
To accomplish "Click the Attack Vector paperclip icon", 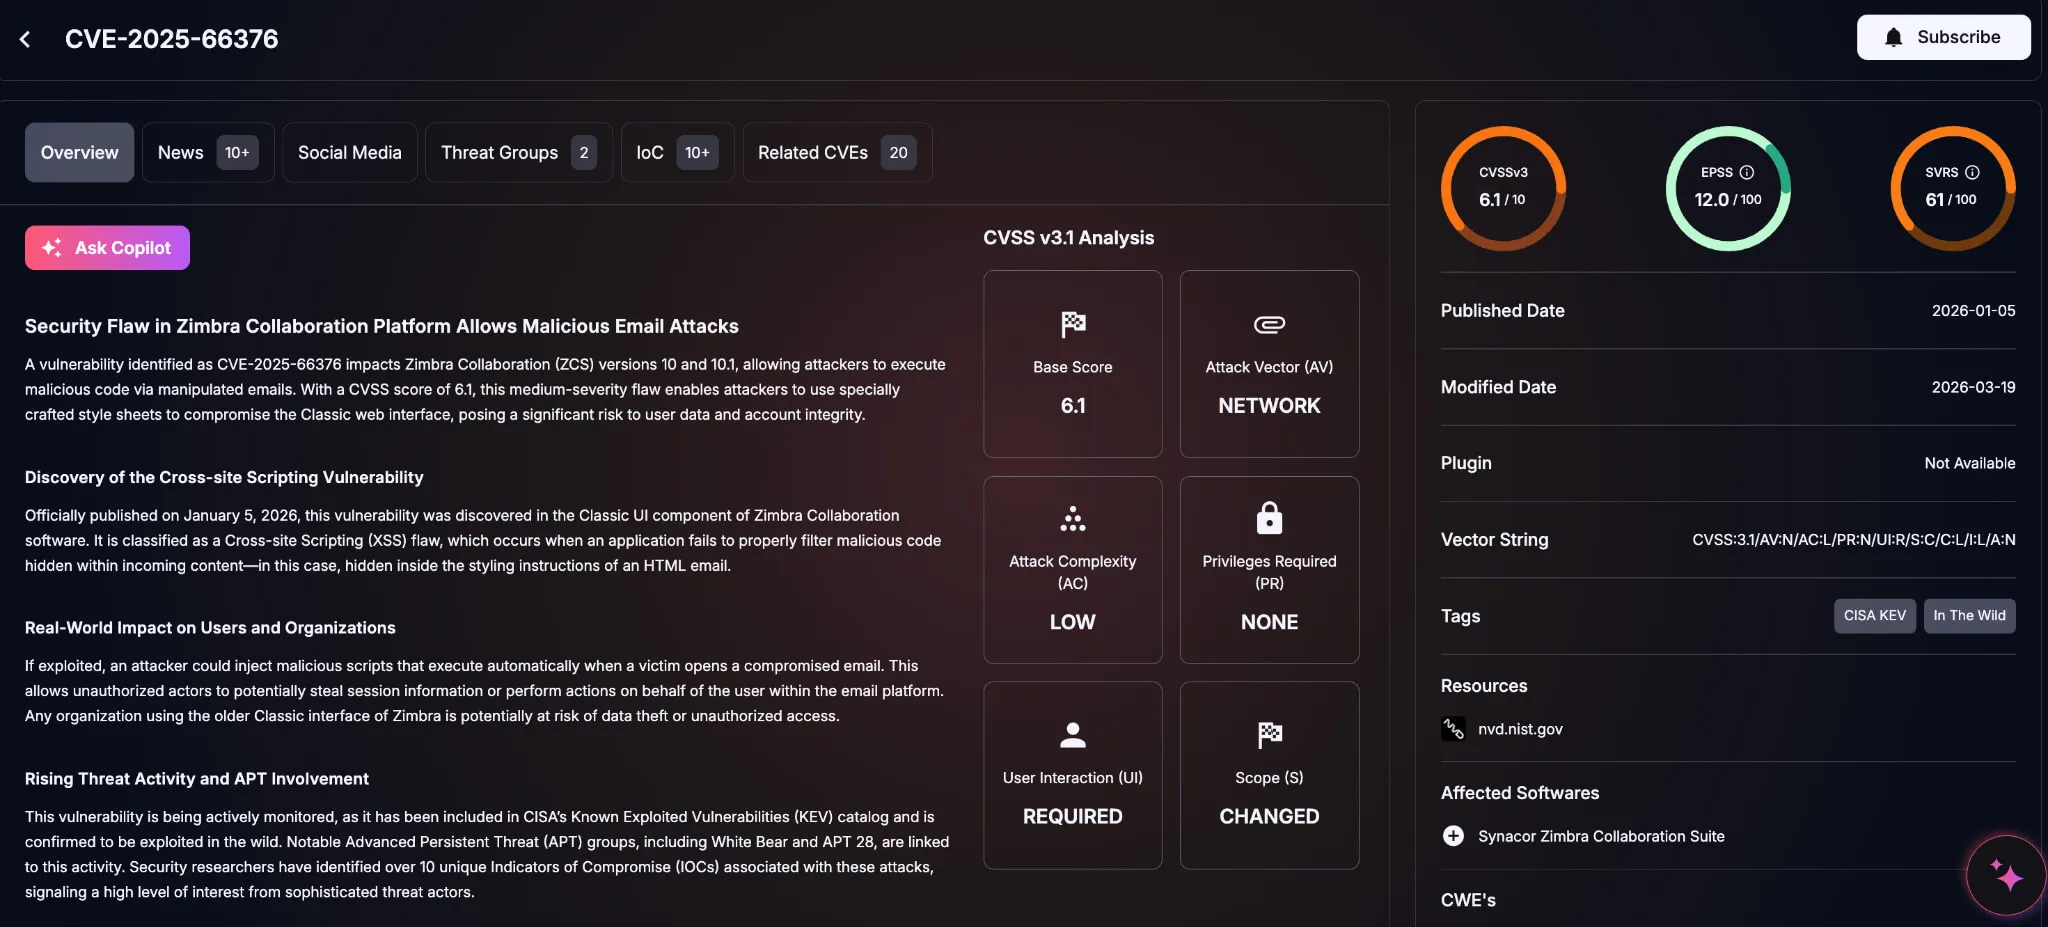I will coord(1269,324).
